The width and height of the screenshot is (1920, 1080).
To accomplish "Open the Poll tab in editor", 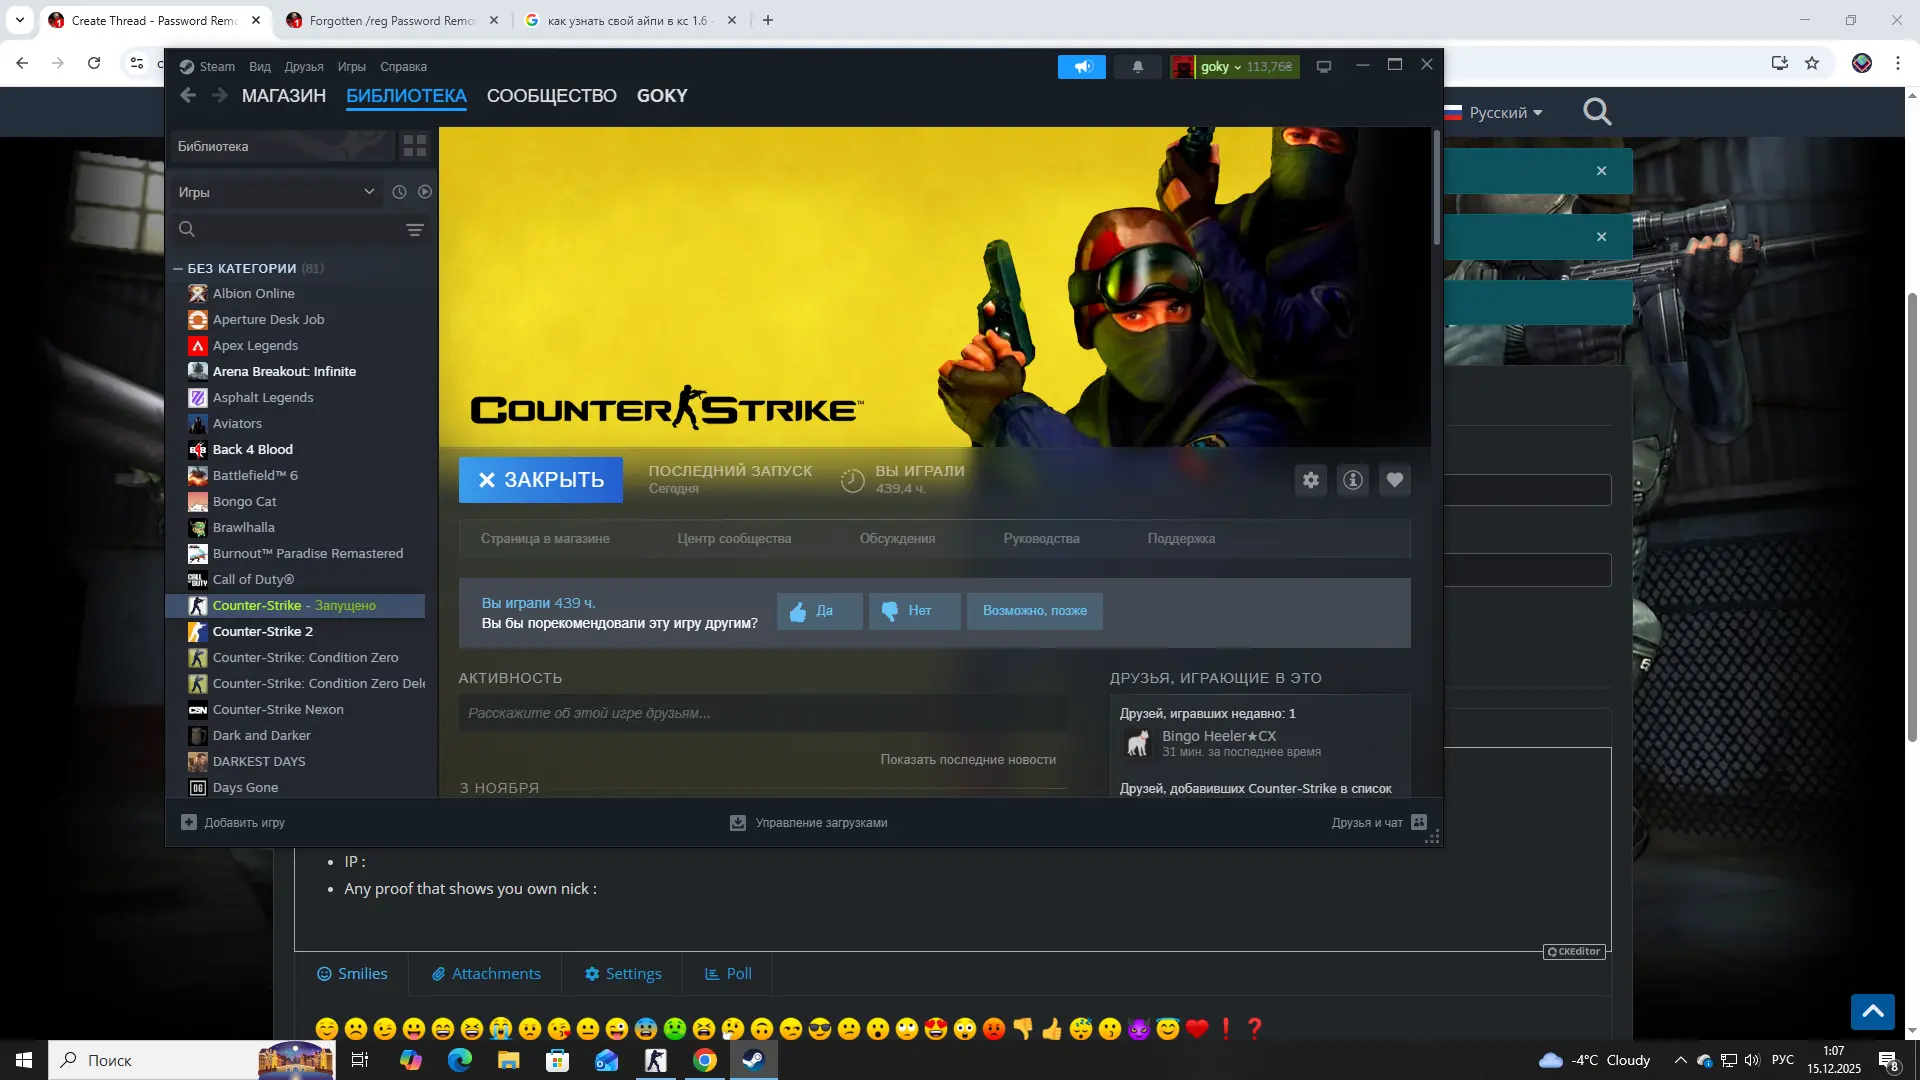I will click(x=728, y=973).
